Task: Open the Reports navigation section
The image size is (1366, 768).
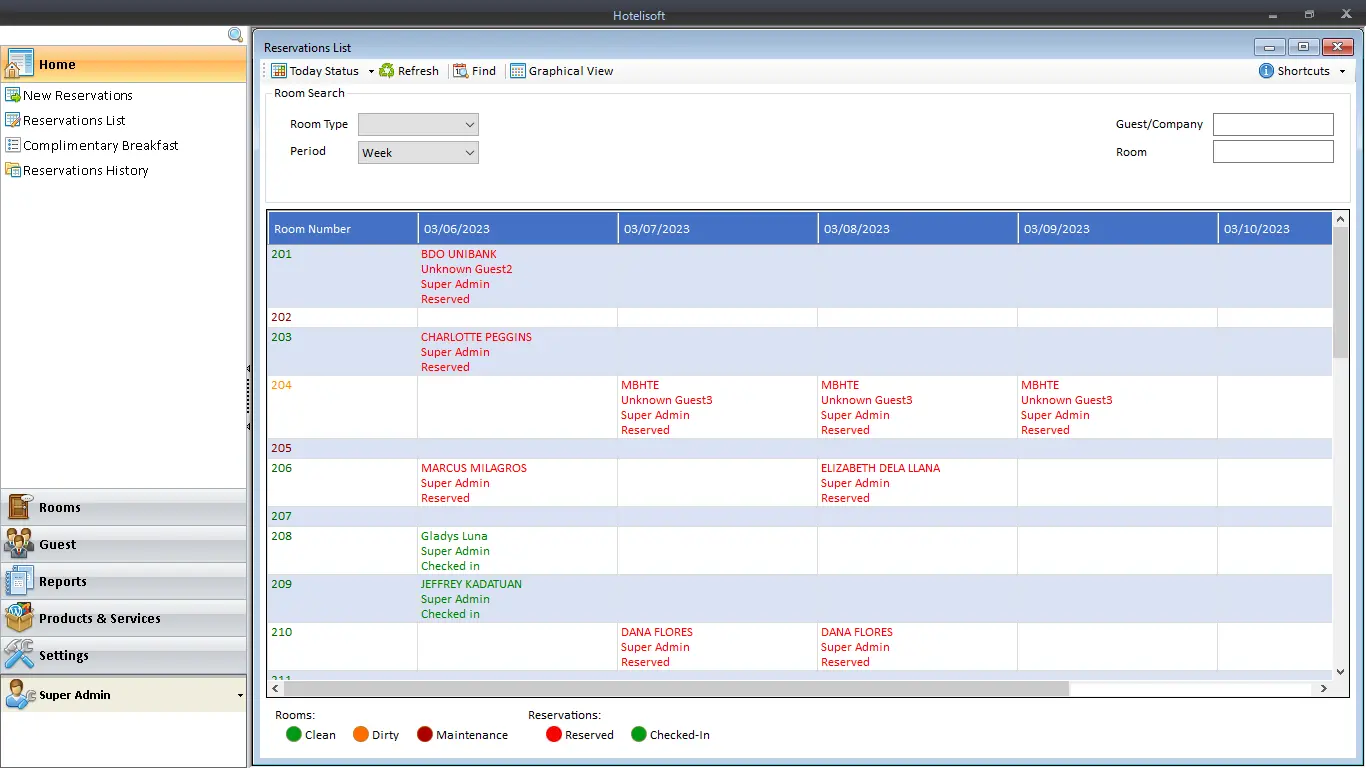Action: tap(123, 581)
